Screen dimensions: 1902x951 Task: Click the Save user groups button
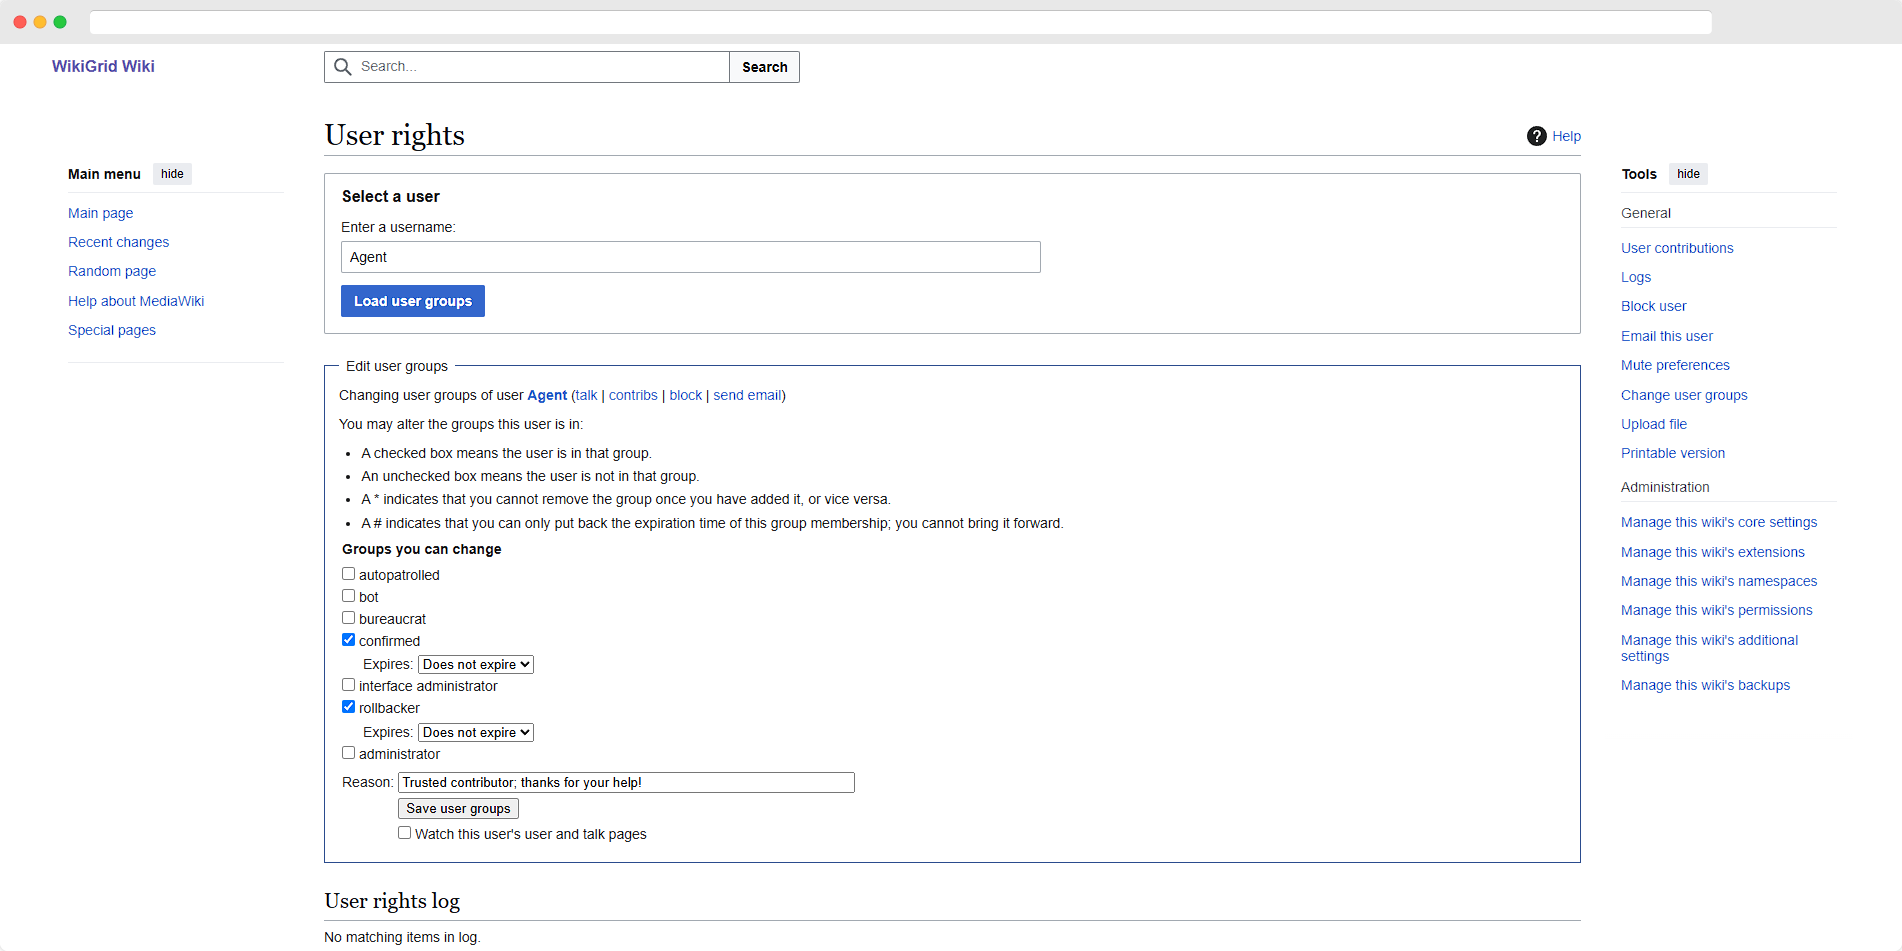click(x=458, y=809)
